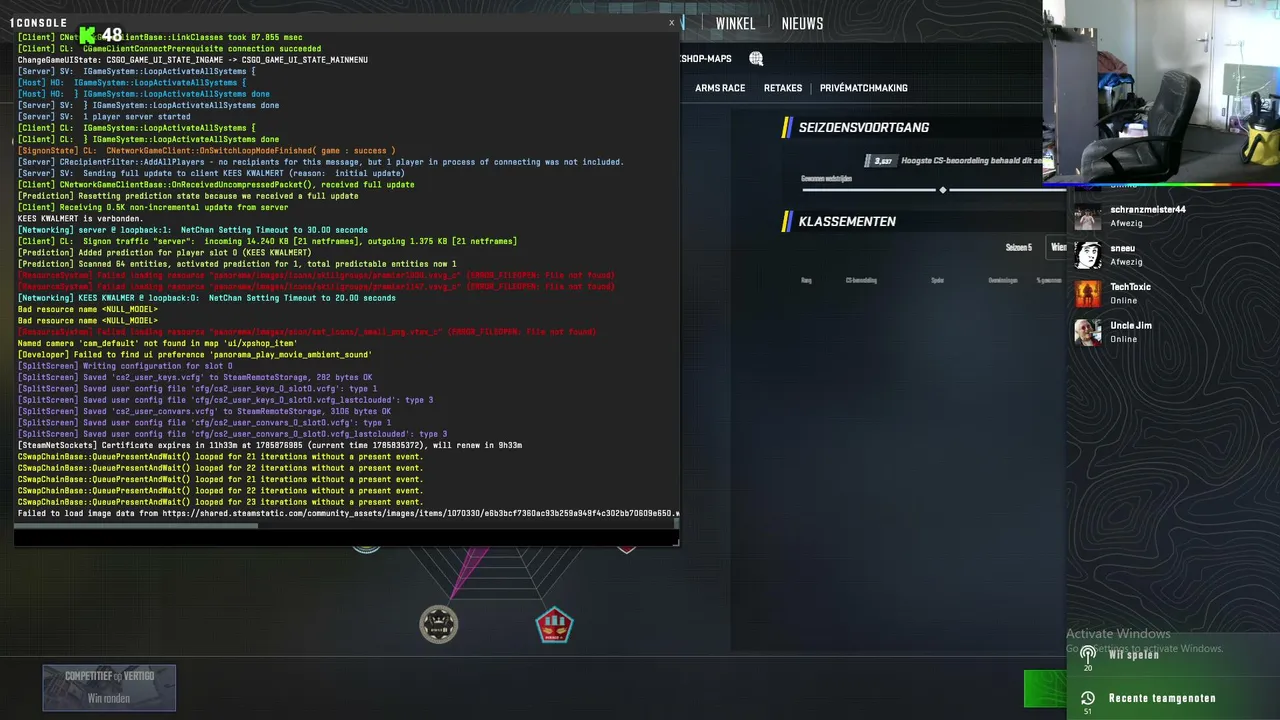
Task: Click the name TechToxic in friends list
Action: click(1130, 287)
